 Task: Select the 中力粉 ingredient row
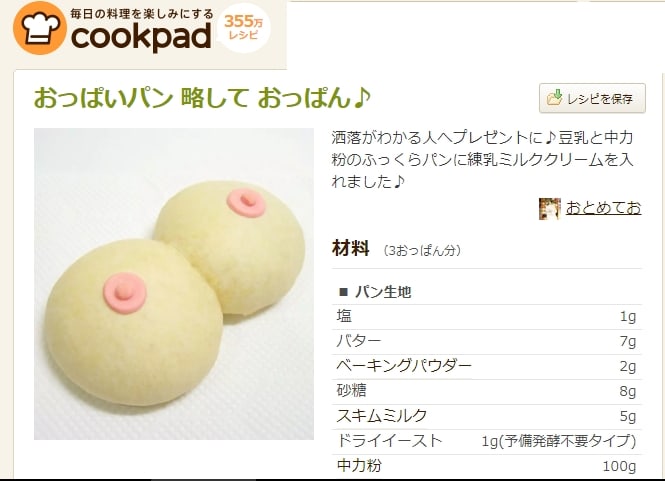486,466
